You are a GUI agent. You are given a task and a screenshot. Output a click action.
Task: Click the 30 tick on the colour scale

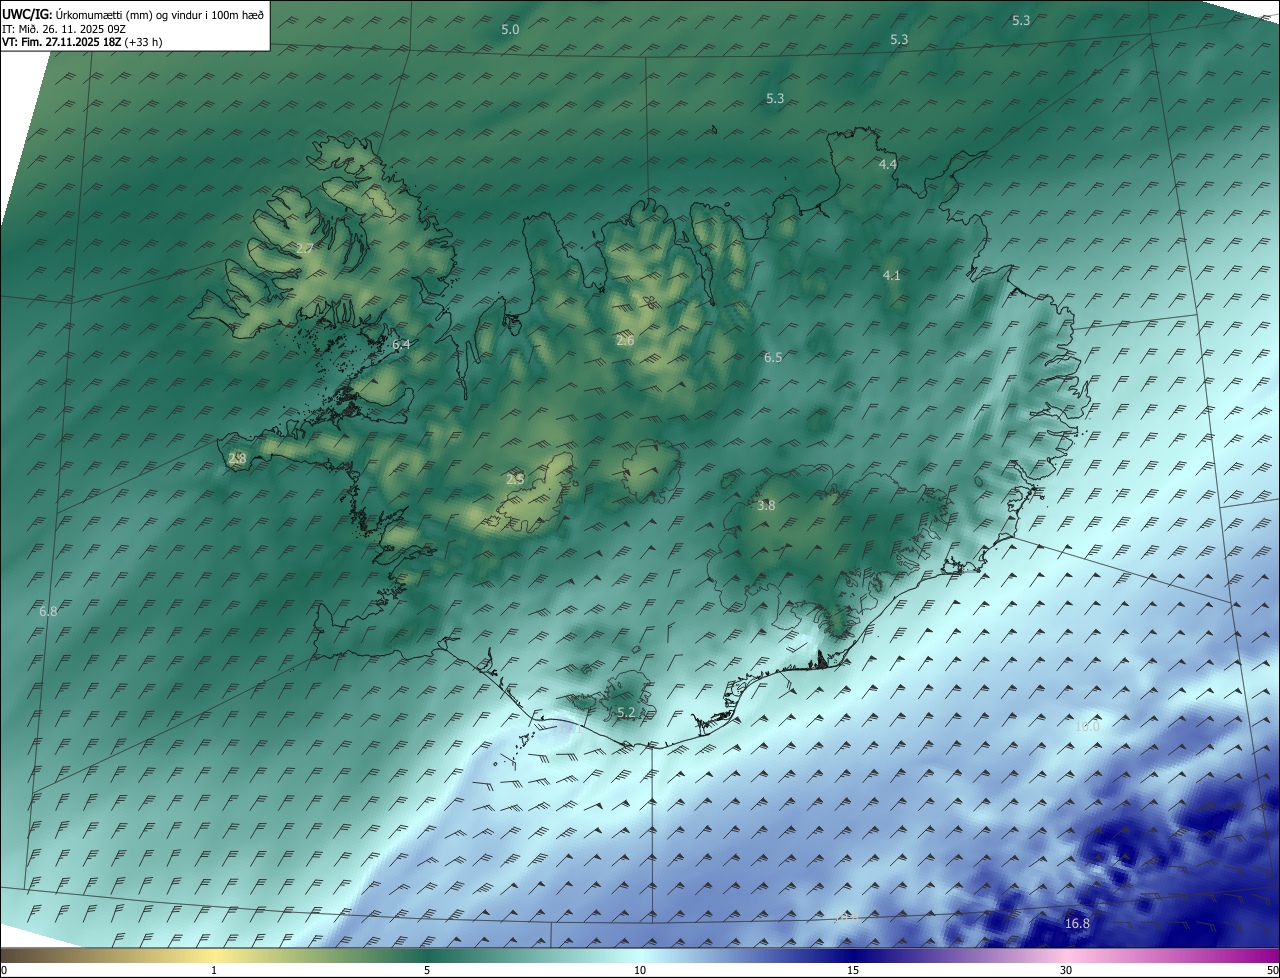[1066, 970]
